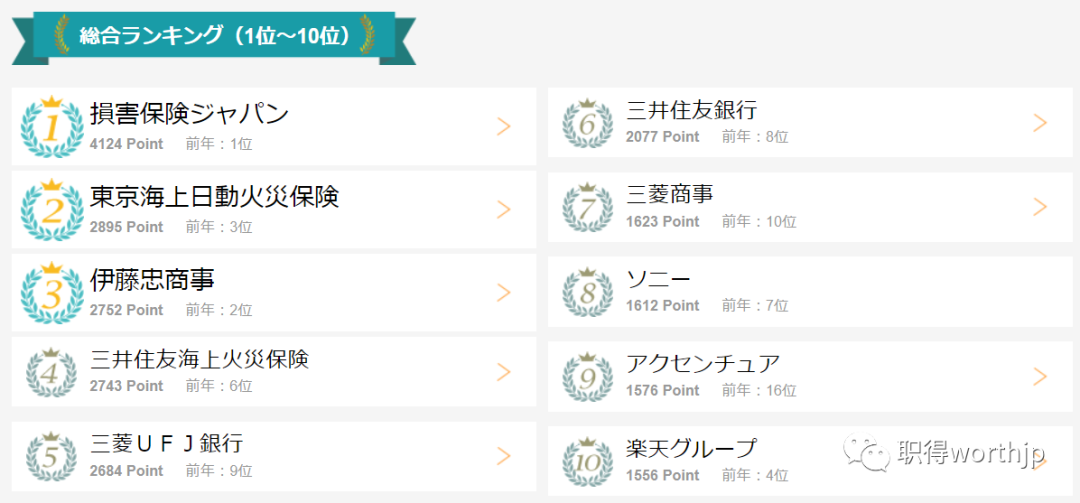The height and width of the screenshot is (503, 1080).
Task: Open the 伊藤忠商事 company link
Action: pyautogui.click(x=152, y=279)
